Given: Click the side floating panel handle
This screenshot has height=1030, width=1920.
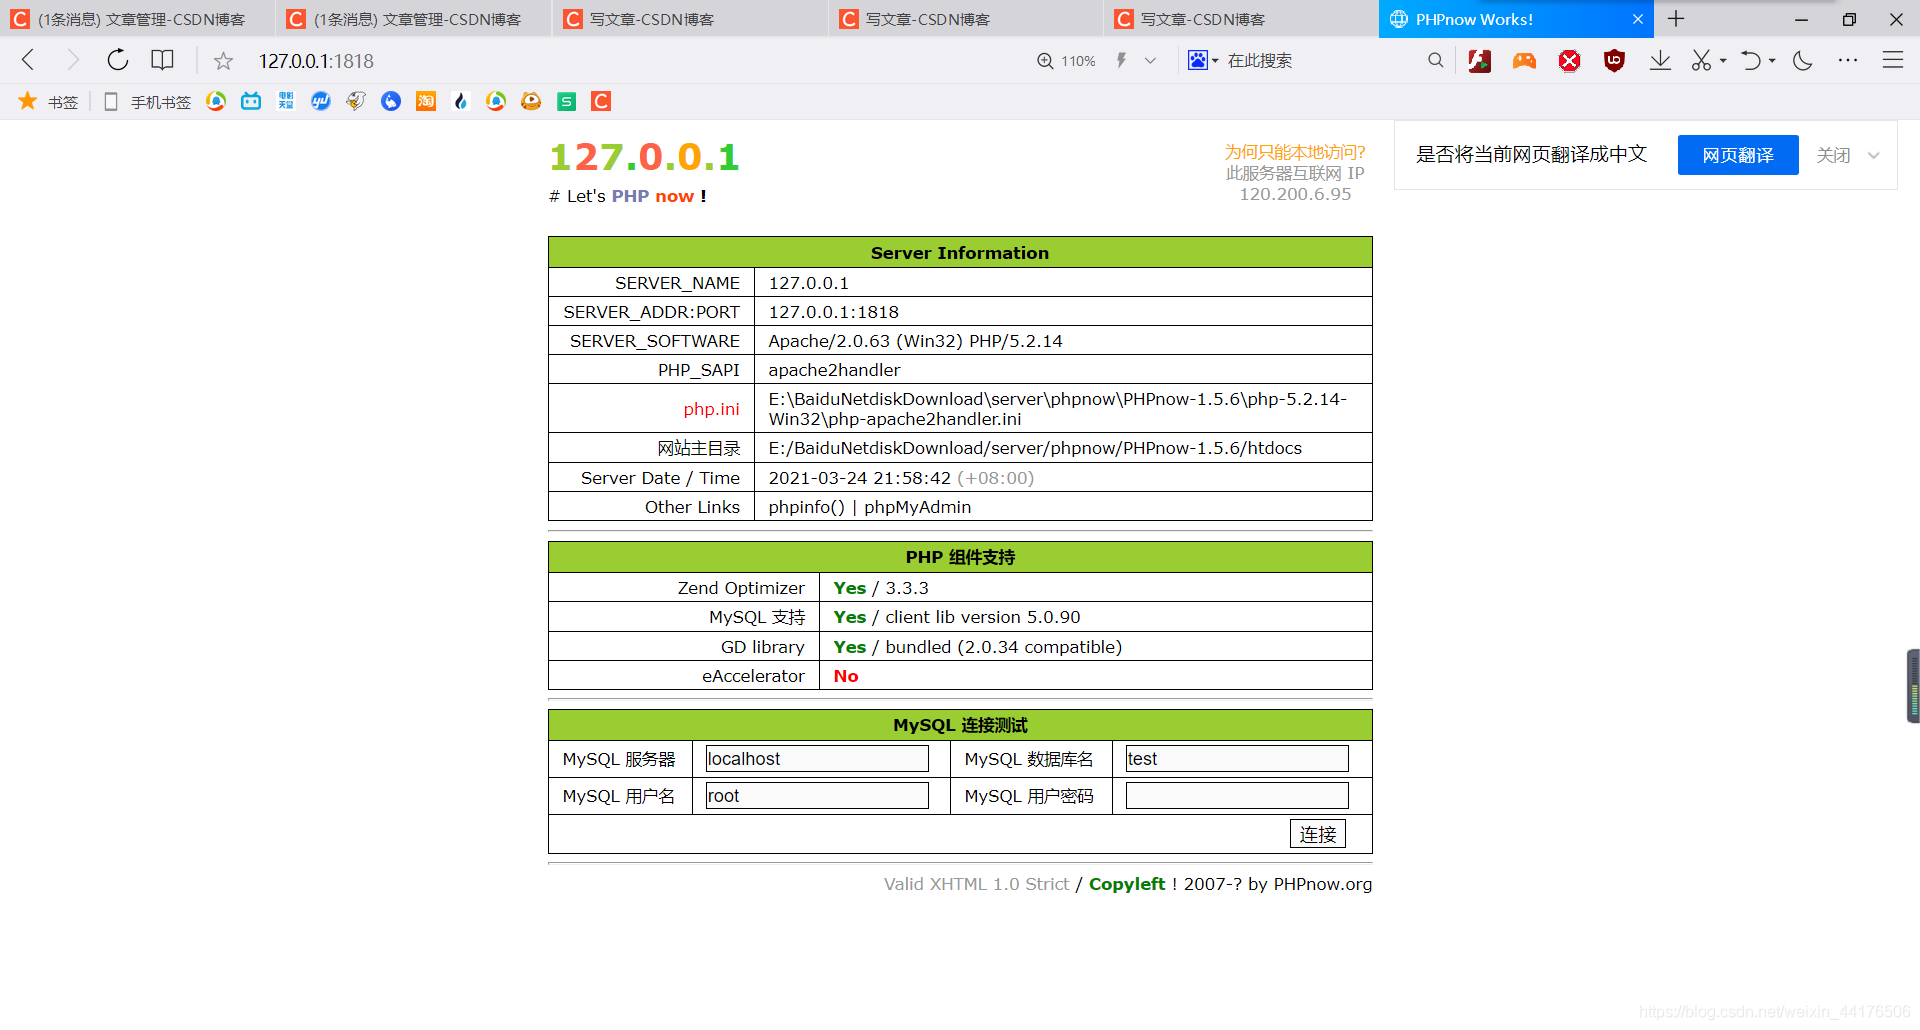Looking at the screenshot, I should [1913, 686].
